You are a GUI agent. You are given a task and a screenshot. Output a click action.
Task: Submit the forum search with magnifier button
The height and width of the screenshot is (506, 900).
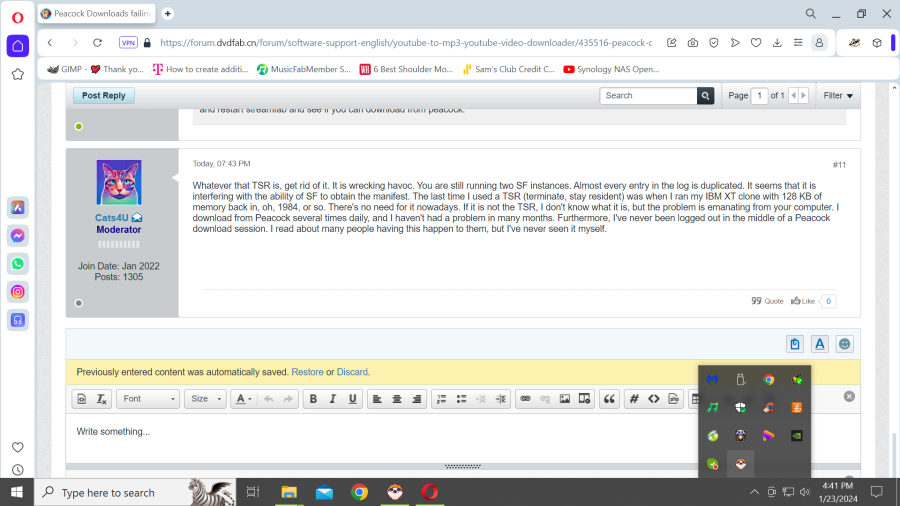click(x=705, y=96)
